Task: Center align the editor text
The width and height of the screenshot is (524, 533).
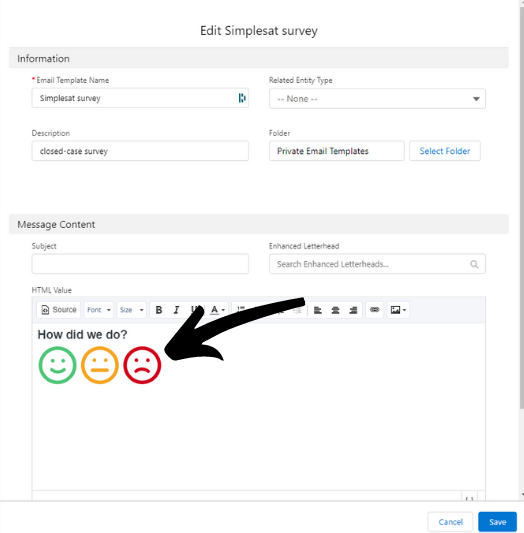Action: pyautogui.click(x=335, y=310)
